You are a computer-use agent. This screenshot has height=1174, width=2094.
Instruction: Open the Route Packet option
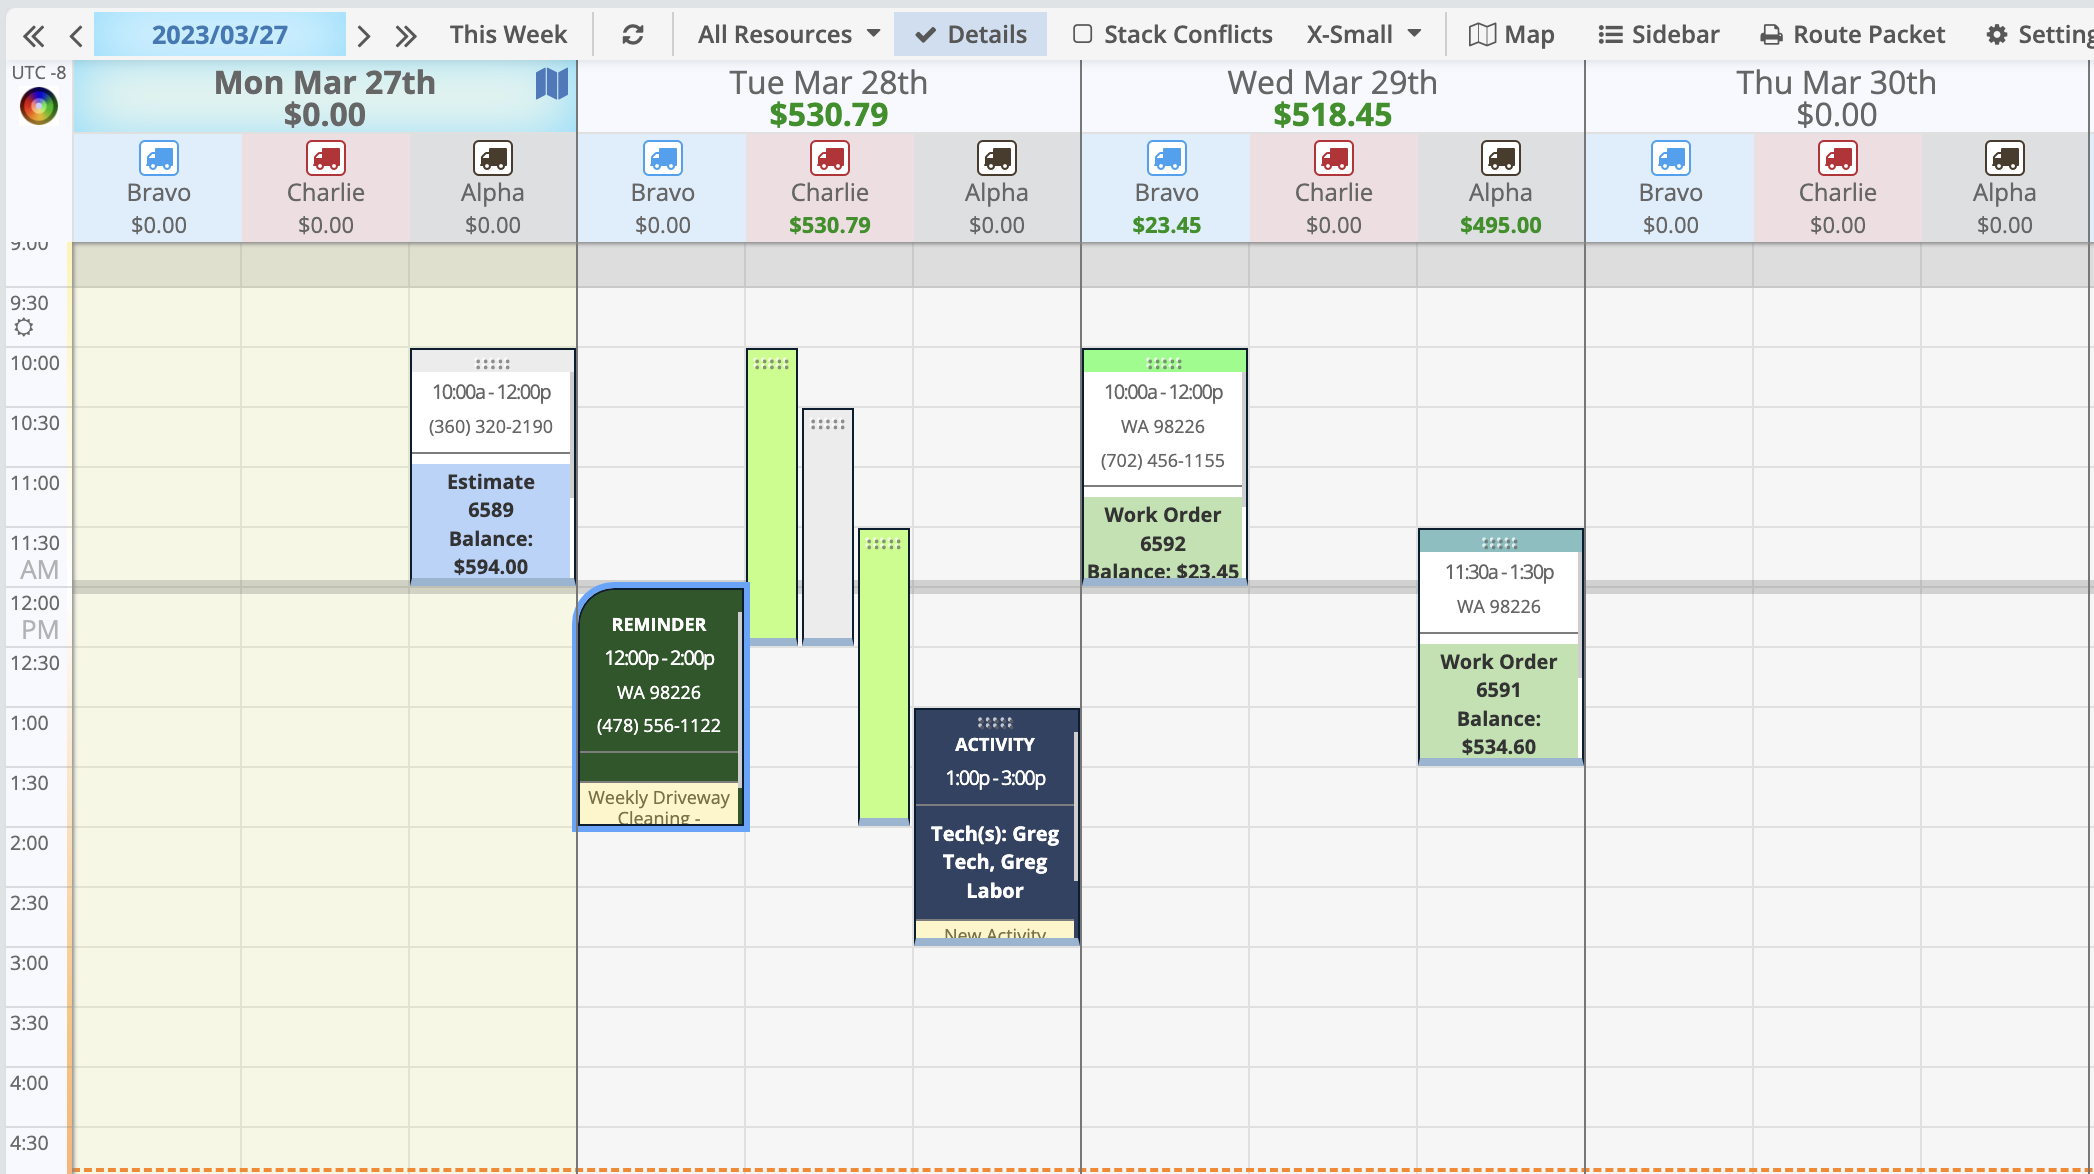click(1852, 35)
